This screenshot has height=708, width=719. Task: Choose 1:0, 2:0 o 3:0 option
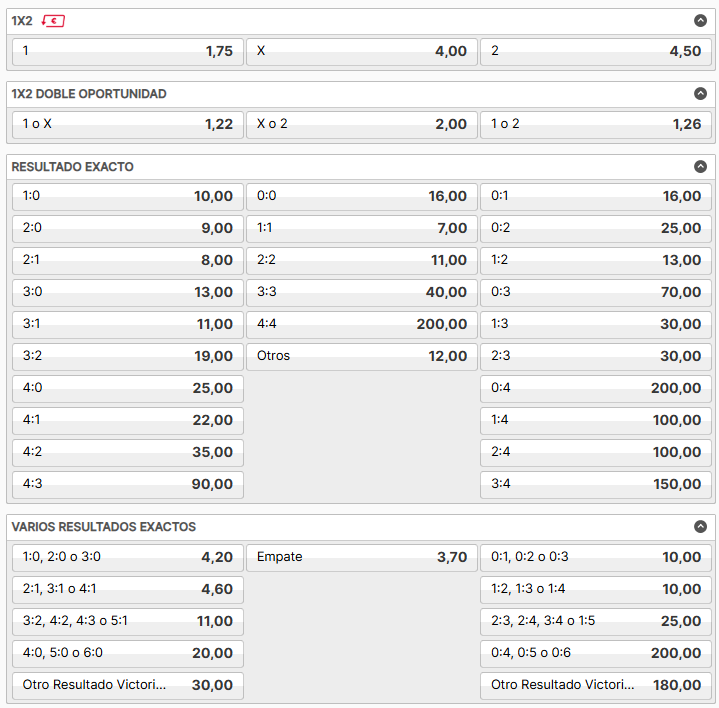(x=128, y=558)
